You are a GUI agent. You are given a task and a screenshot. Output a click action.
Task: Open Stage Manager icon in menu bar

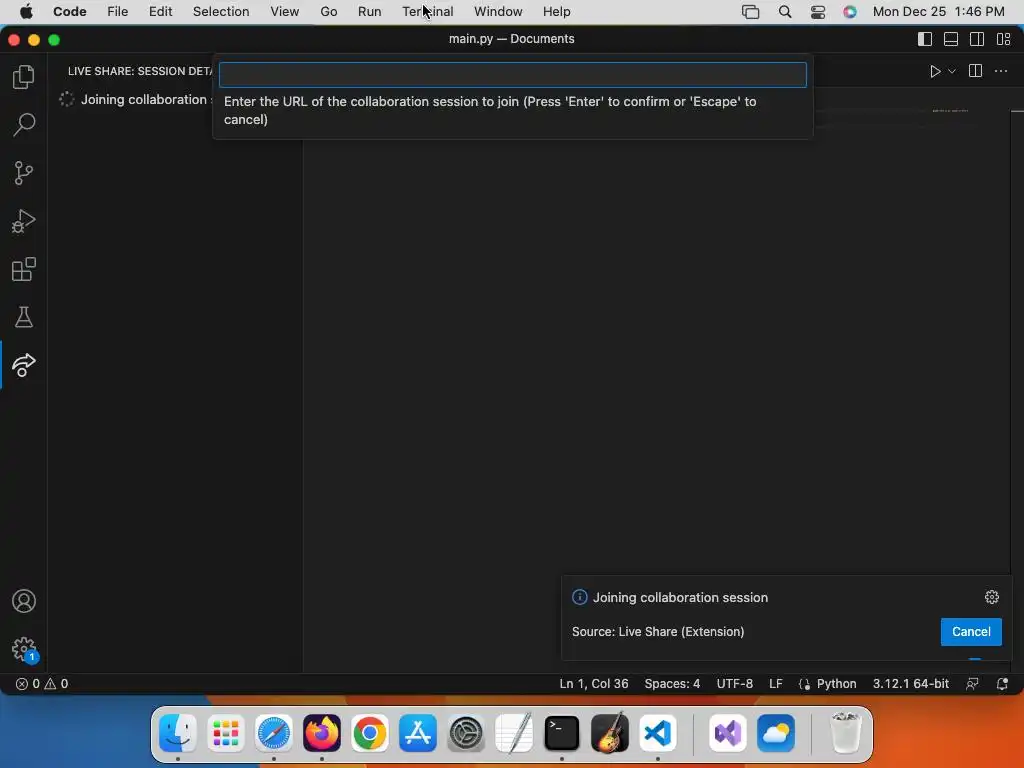click(x=750, y=12)
